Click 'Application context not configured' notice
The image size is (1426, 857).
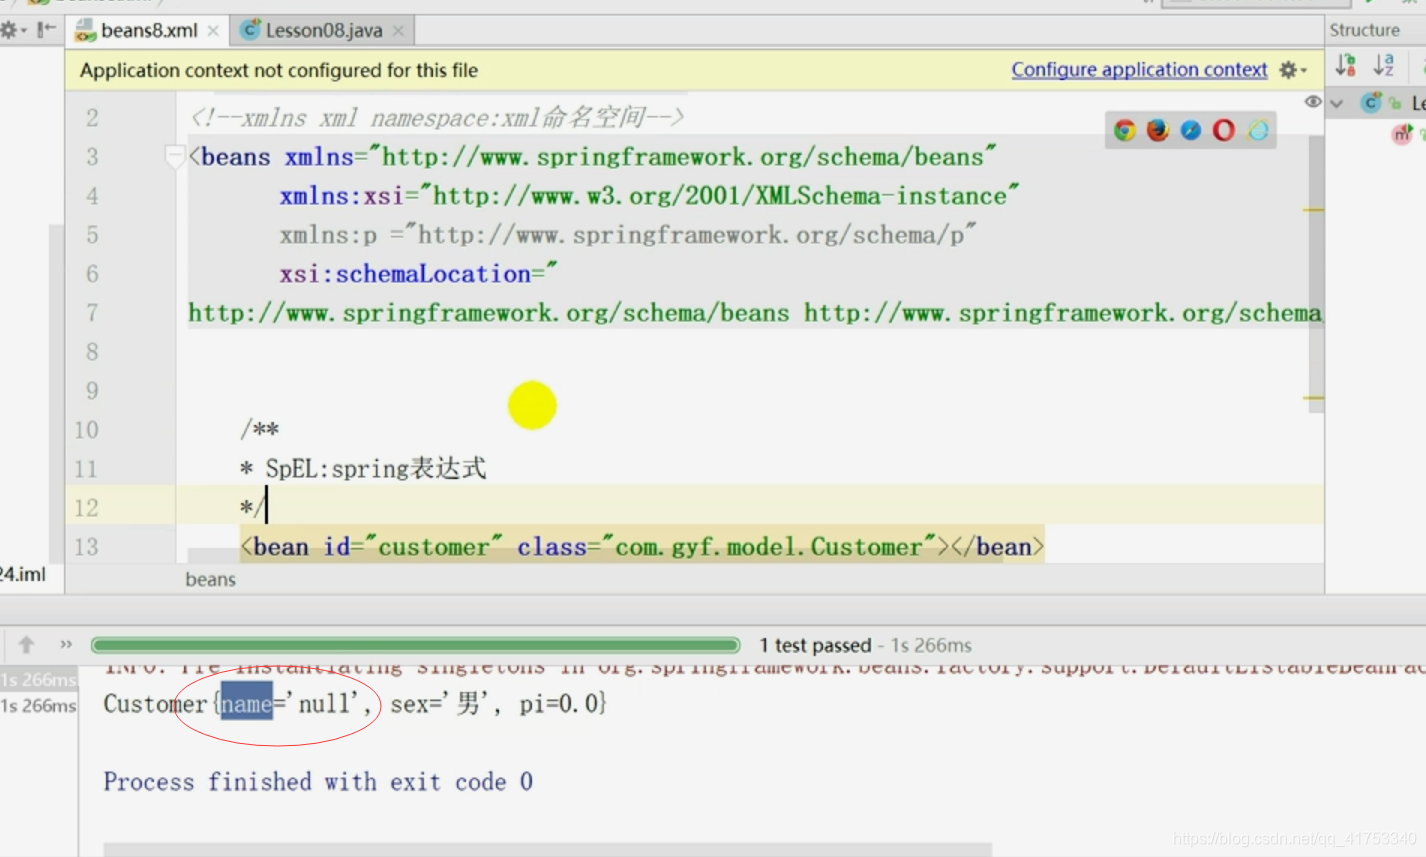tap(279, 70)
